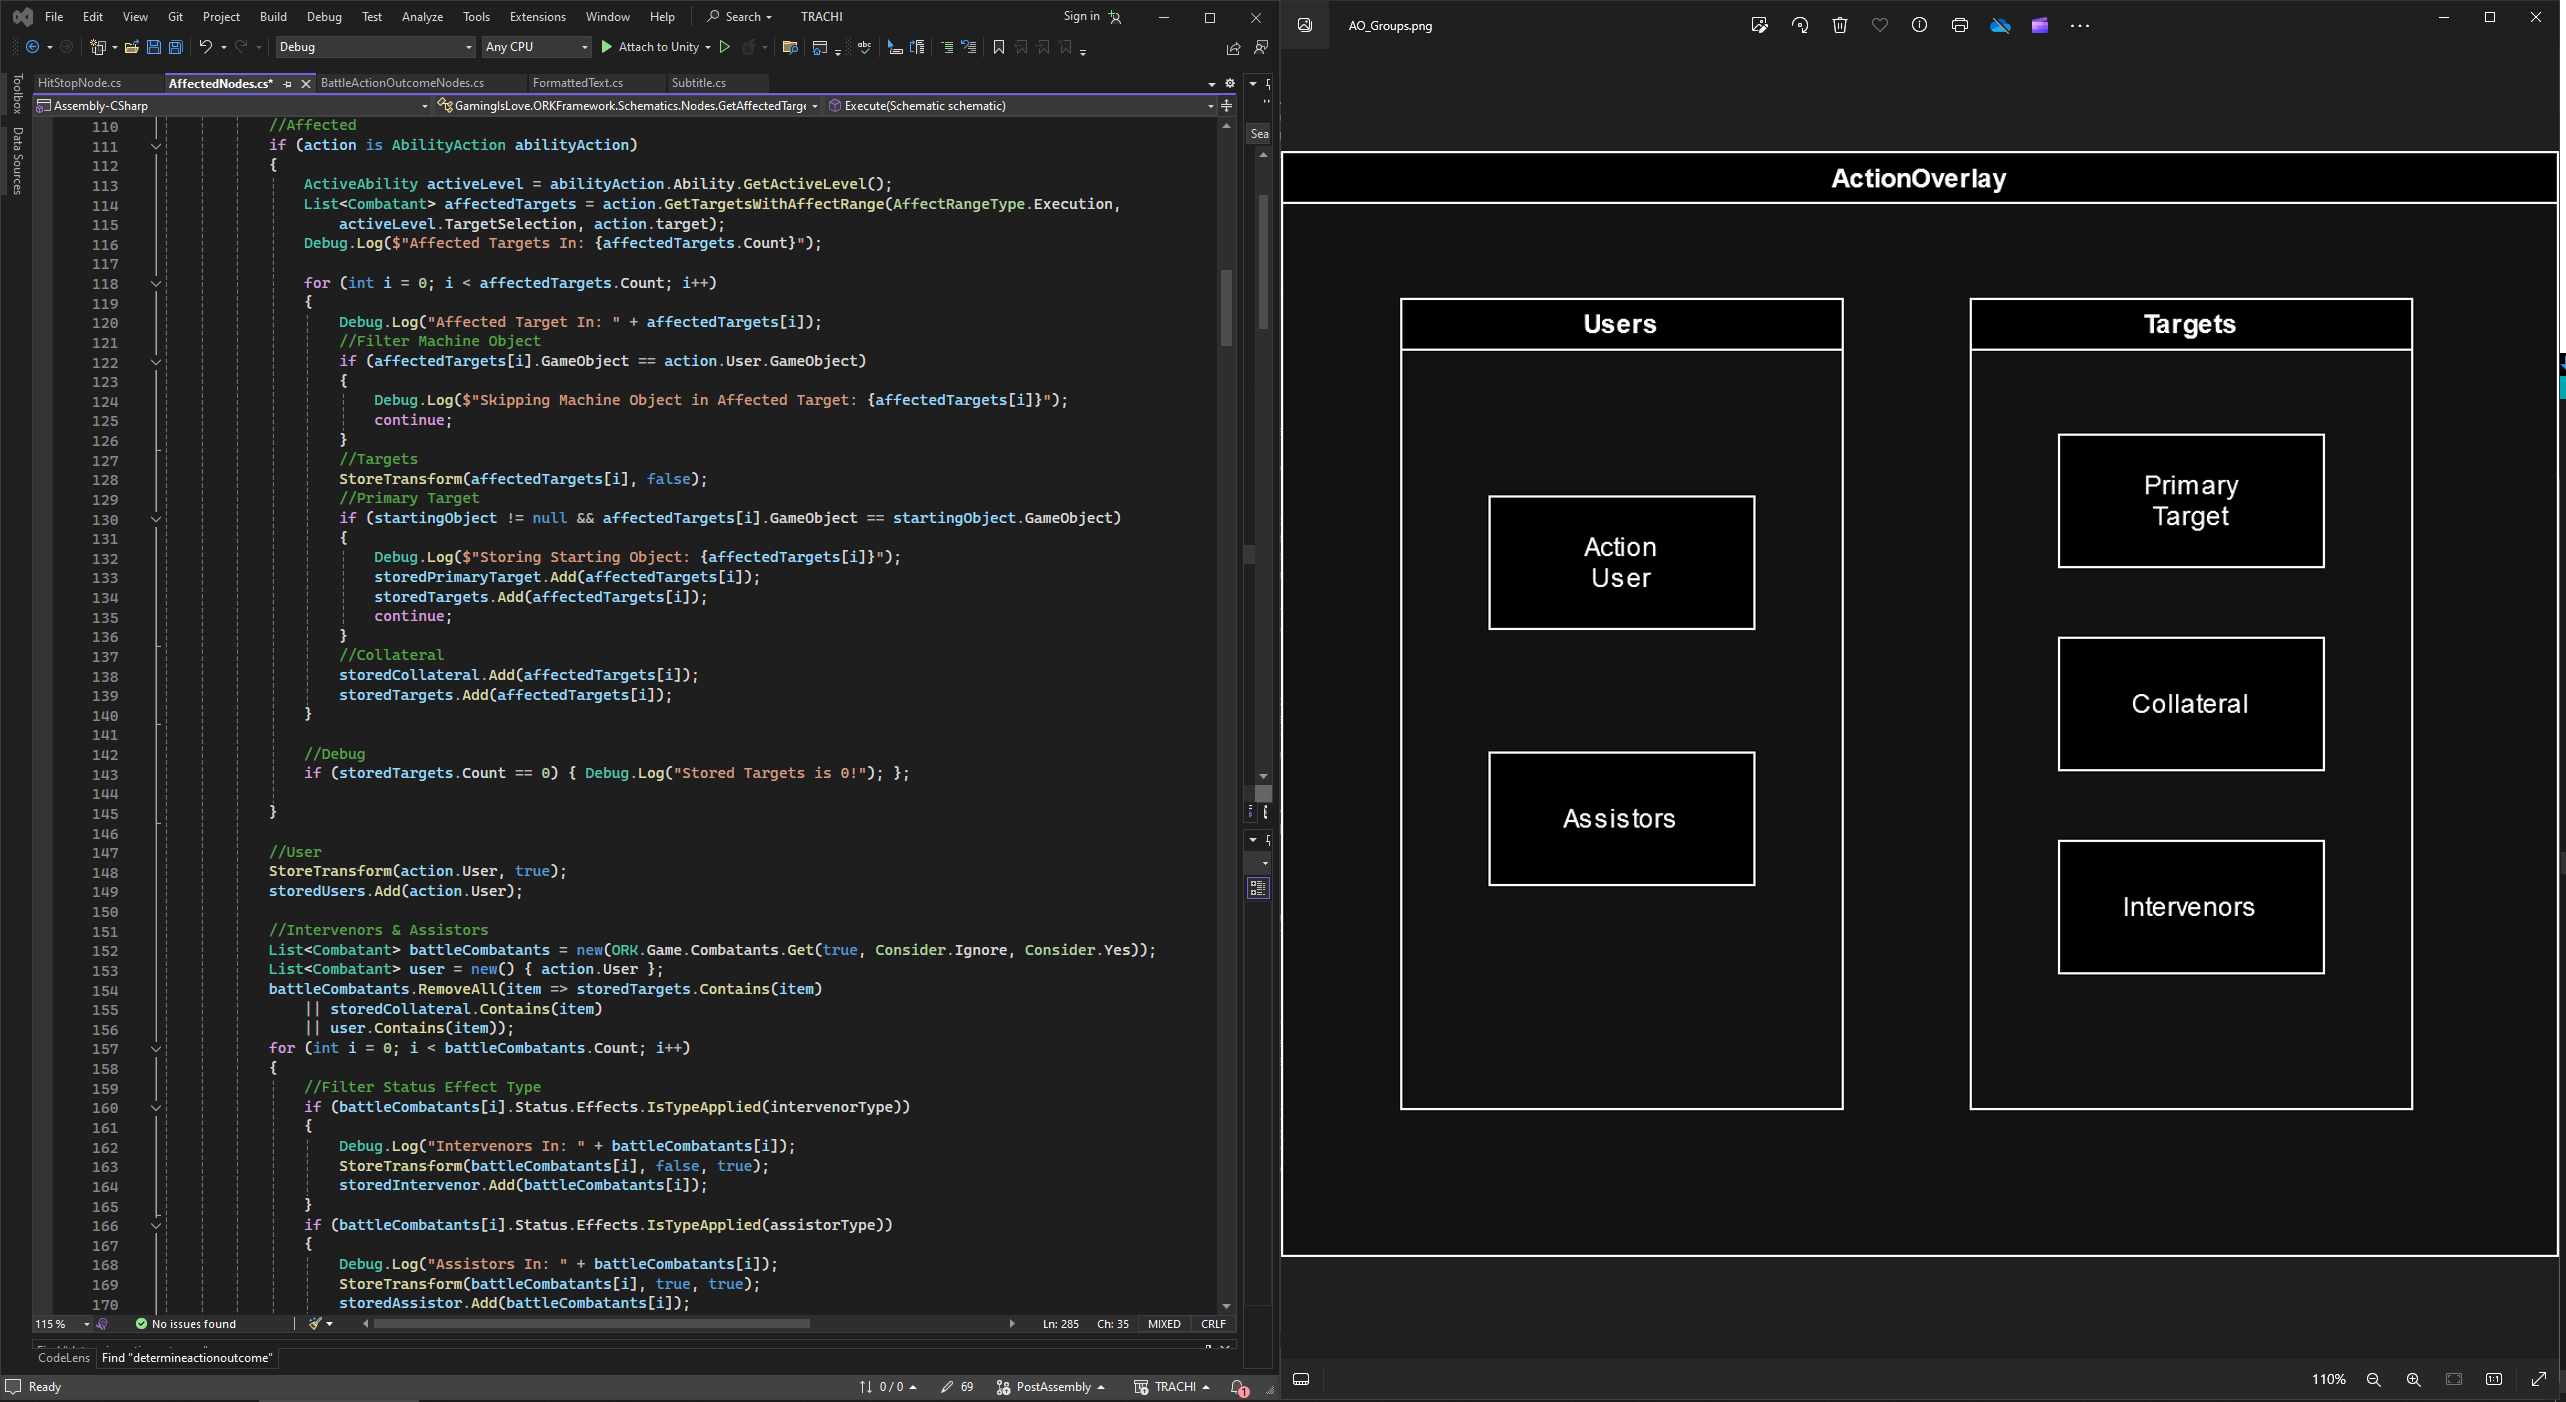Click the Save All toolbar icon

176,47
